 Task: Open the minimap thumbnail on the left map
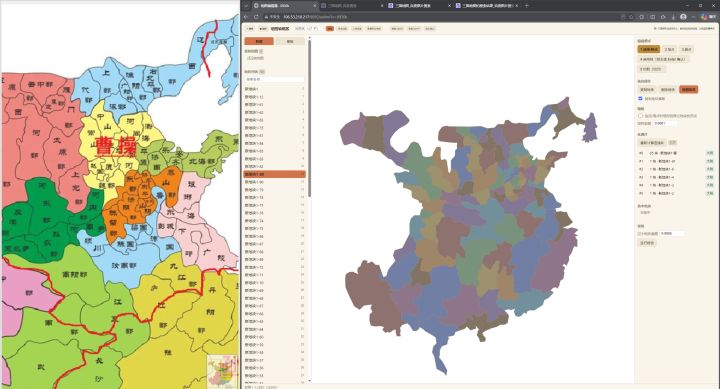click(222, 371)
